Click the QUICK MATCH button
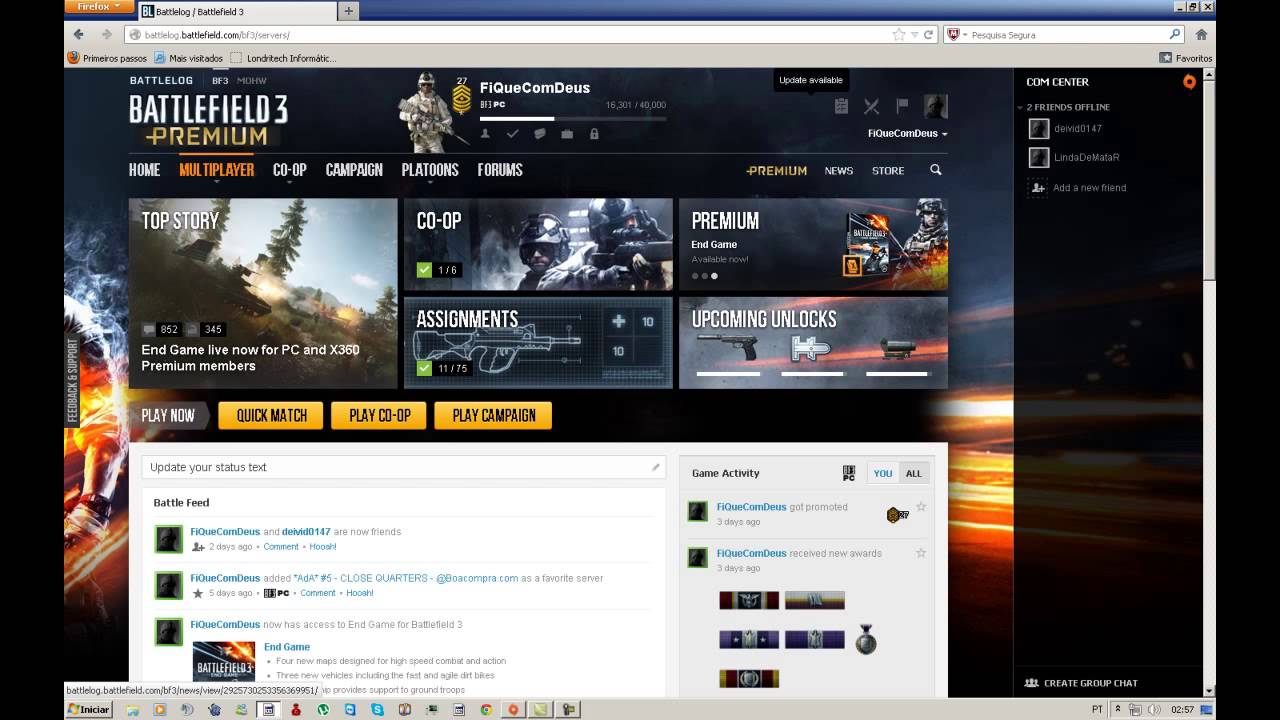 pos(271,416)
